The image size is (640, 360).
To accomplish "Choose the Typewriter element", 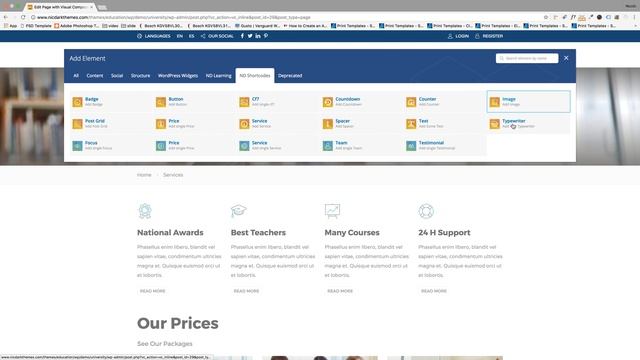I will pyautogui.click(x=528, y=124).
